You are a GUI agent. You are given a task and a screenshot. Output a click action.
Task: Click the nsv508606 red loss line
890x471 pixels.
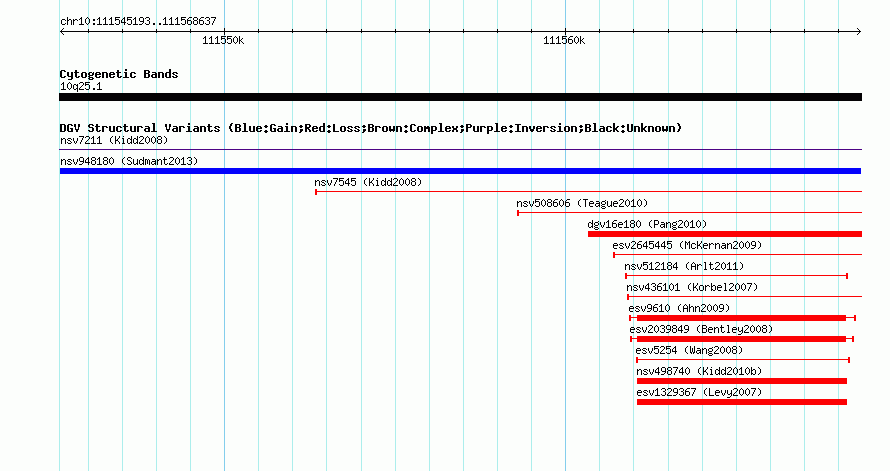click(690, 213)
